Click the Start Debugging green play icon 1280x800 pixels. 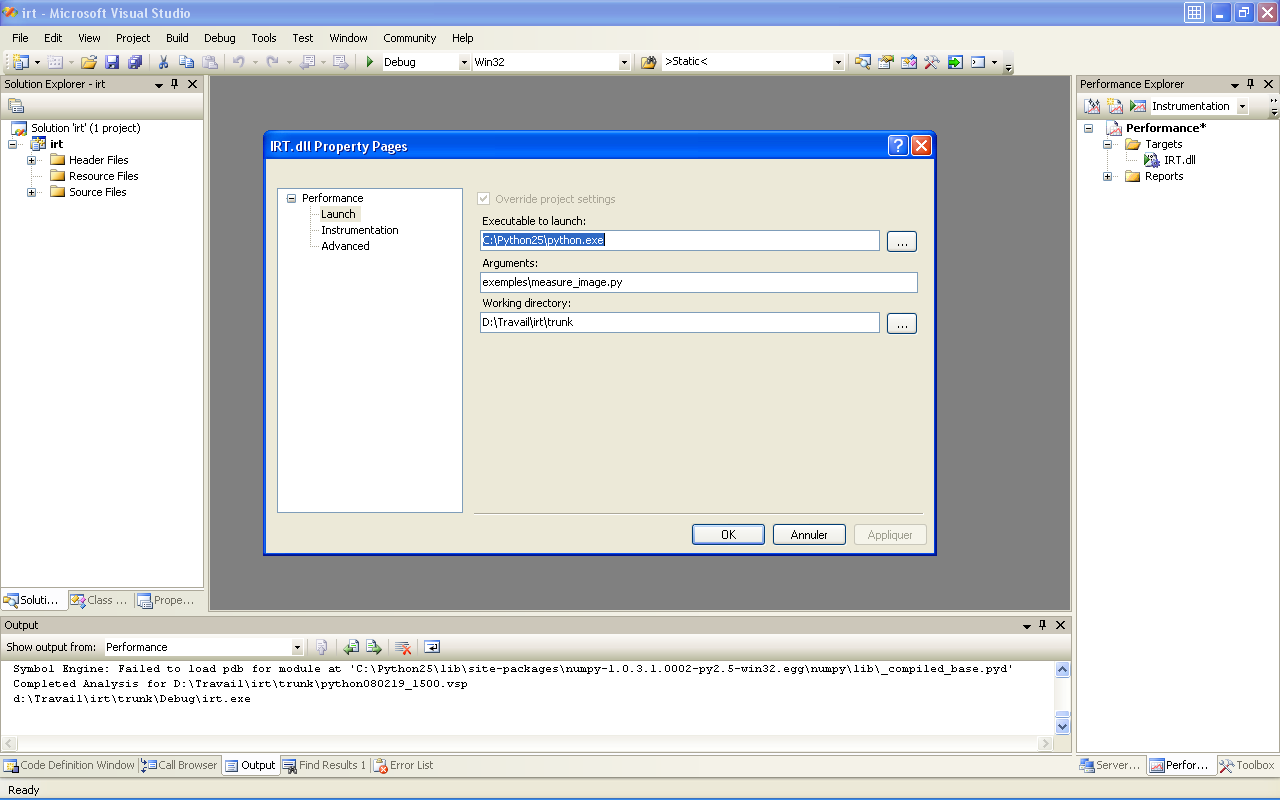tap(370, 62)
